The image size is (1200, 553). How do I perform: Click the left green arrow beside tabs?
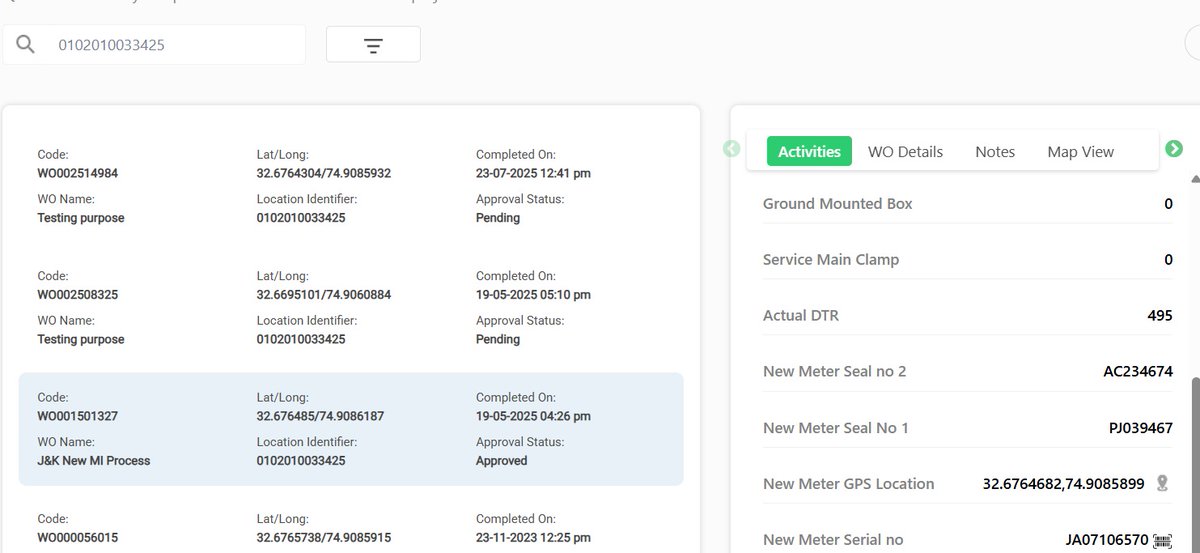[x=732, y=149]
